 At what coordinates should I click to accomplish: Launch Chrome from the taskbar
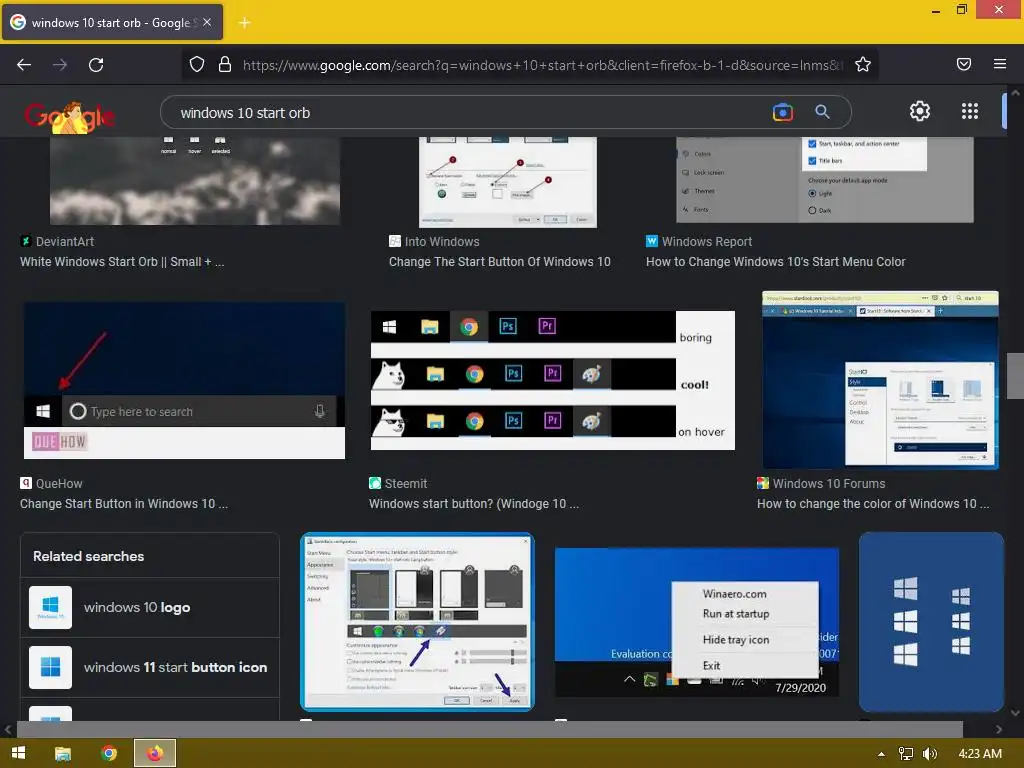tap(109, 754)
